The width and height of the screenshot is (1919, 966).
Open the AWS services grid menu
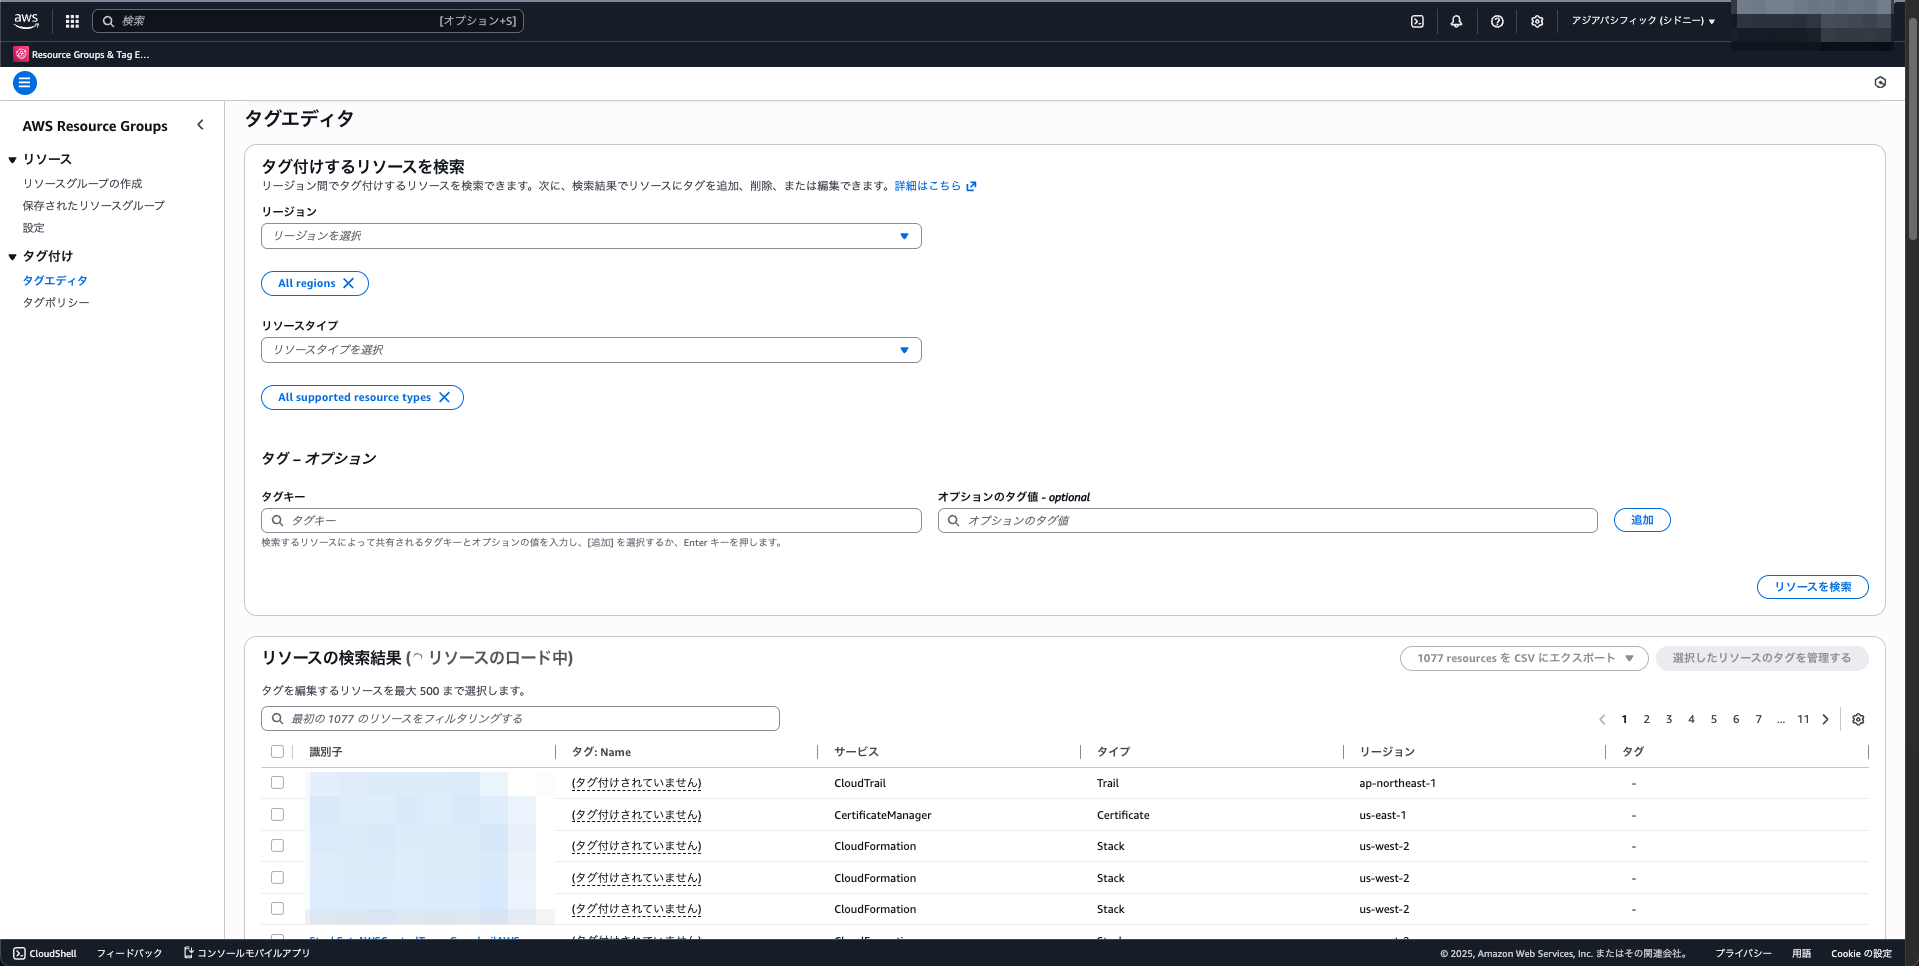pos(72,21)
